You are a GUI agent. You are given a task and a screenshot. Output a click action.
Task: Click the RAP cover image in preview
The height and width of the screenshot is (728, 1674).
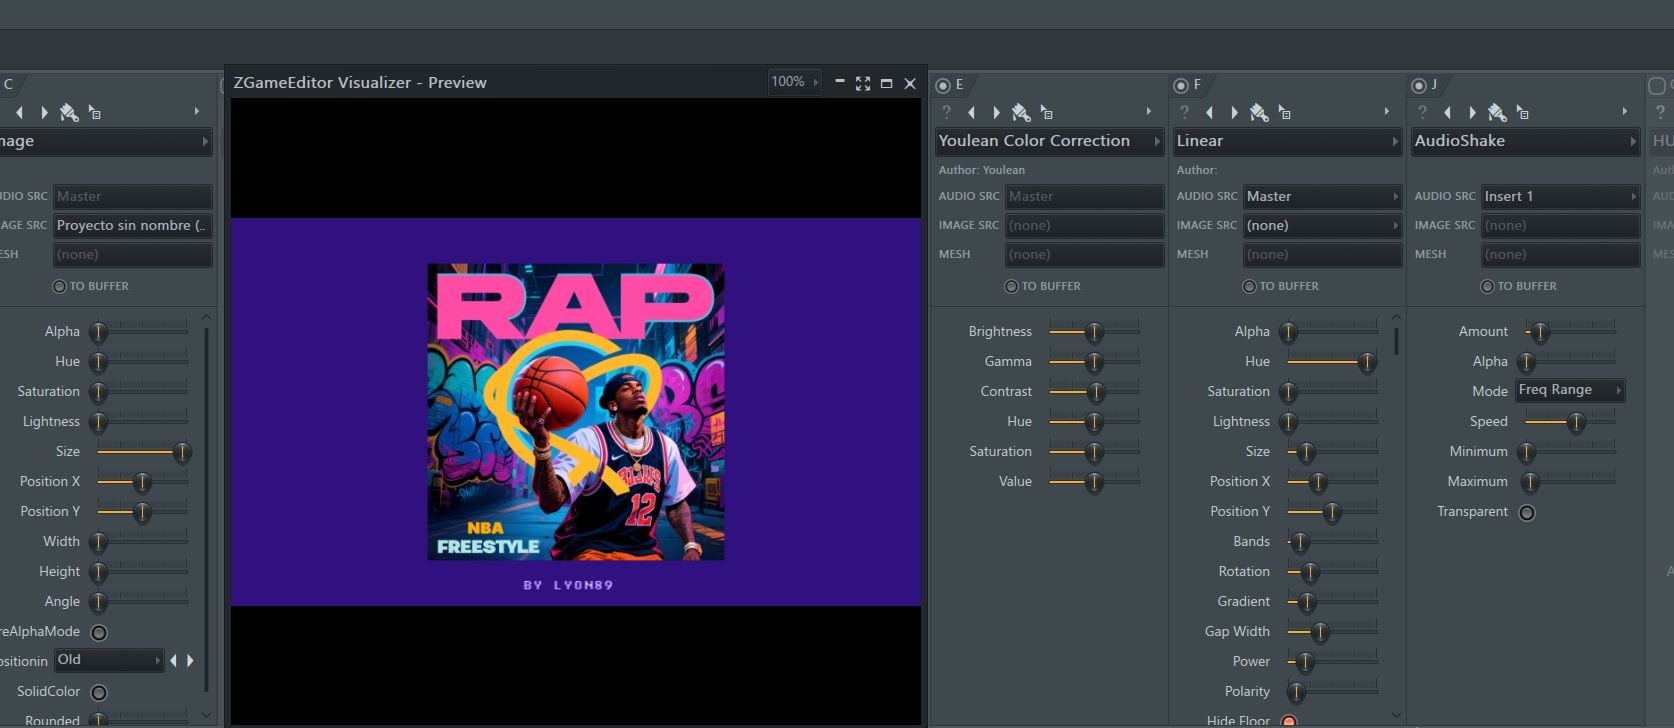point(576,411)
